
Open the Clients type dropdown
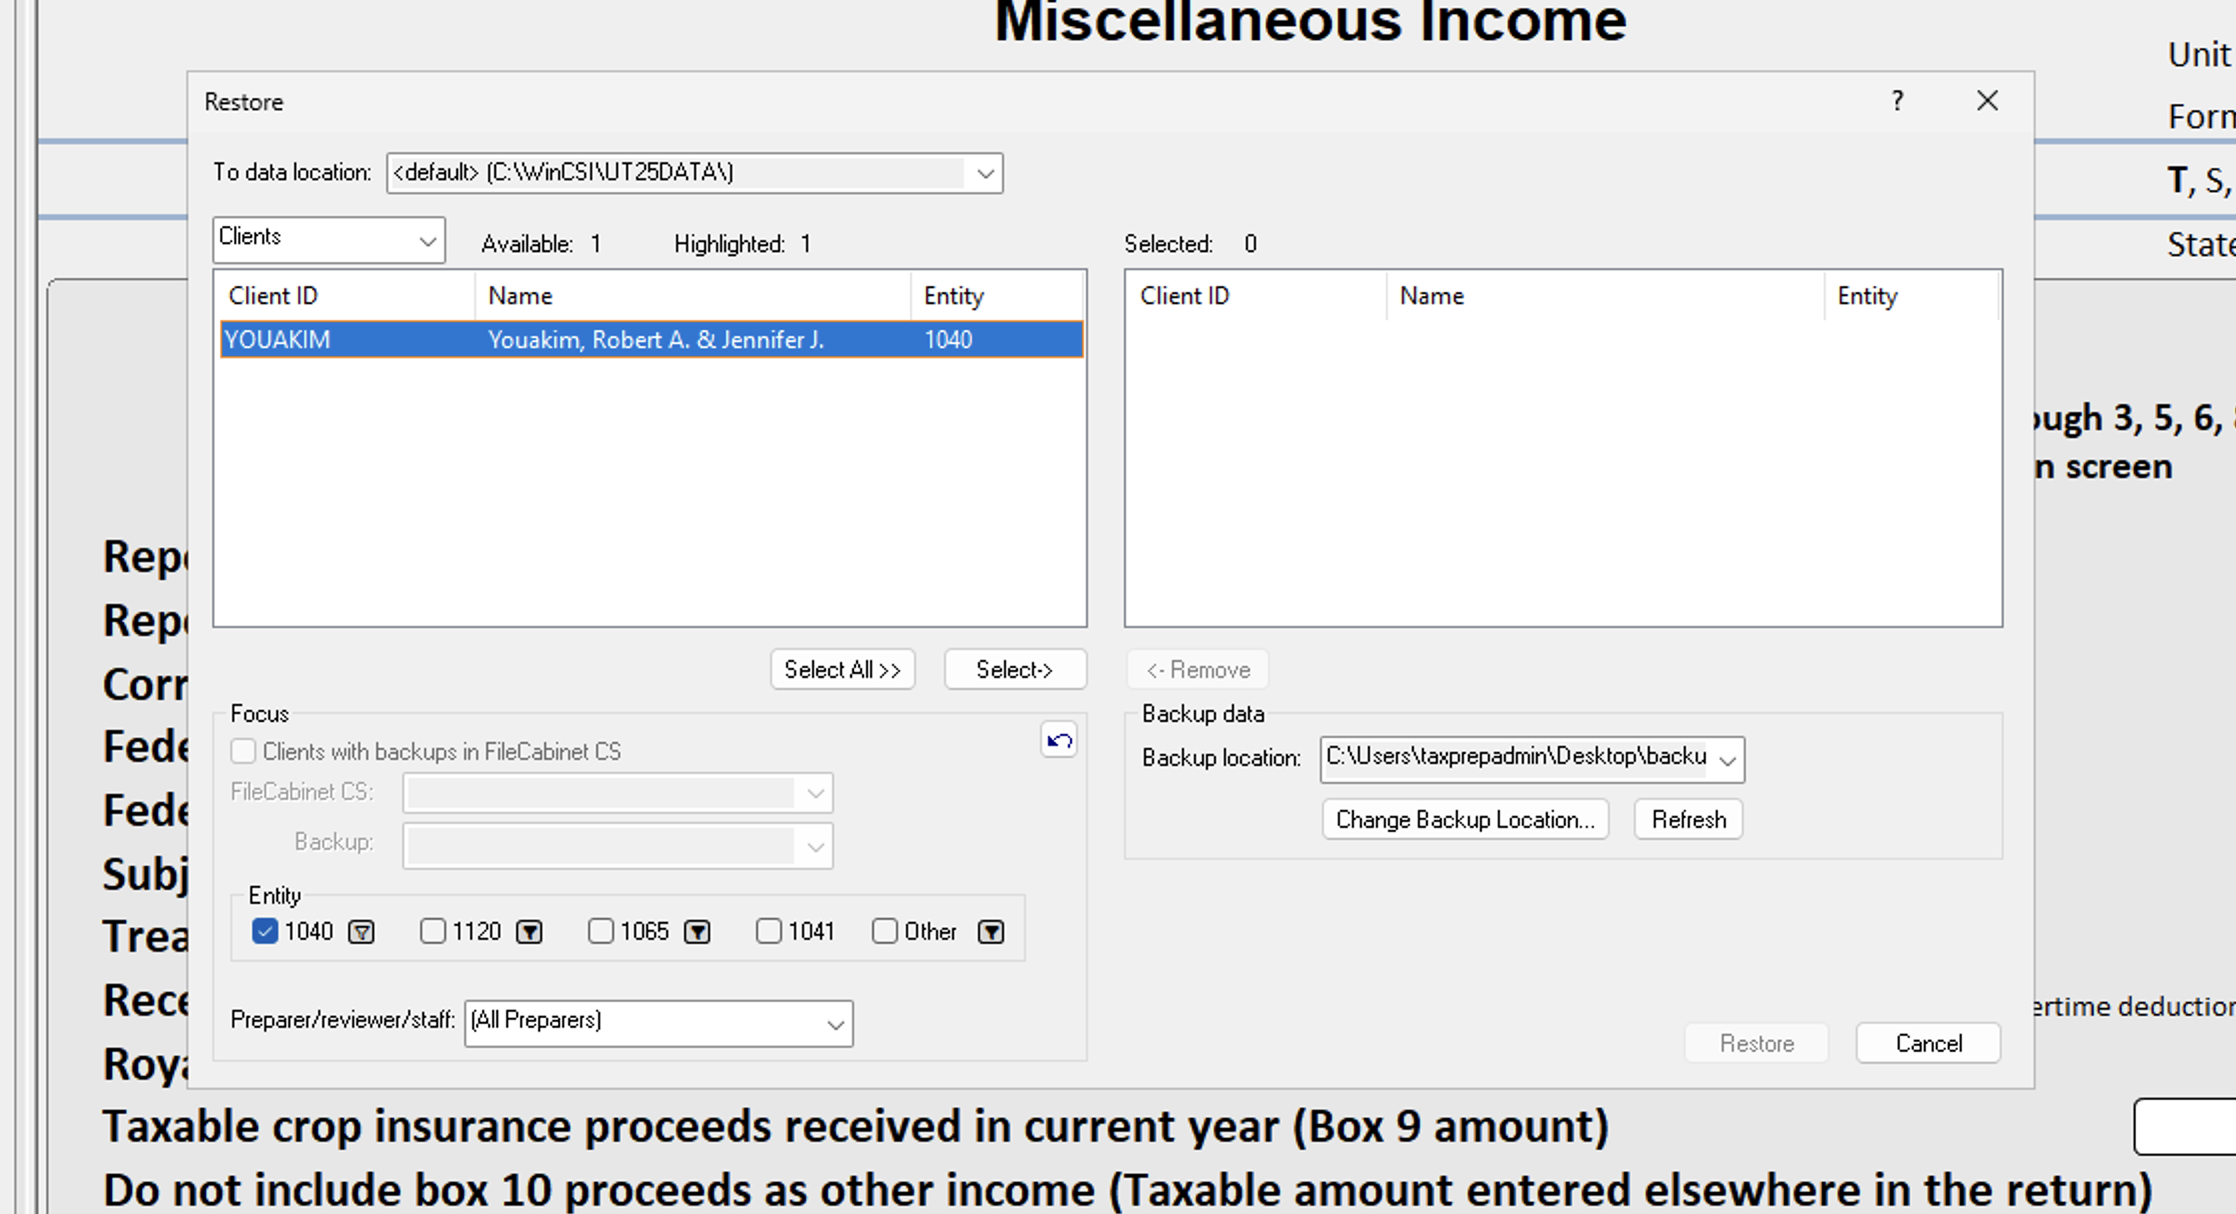click(427, 241)
